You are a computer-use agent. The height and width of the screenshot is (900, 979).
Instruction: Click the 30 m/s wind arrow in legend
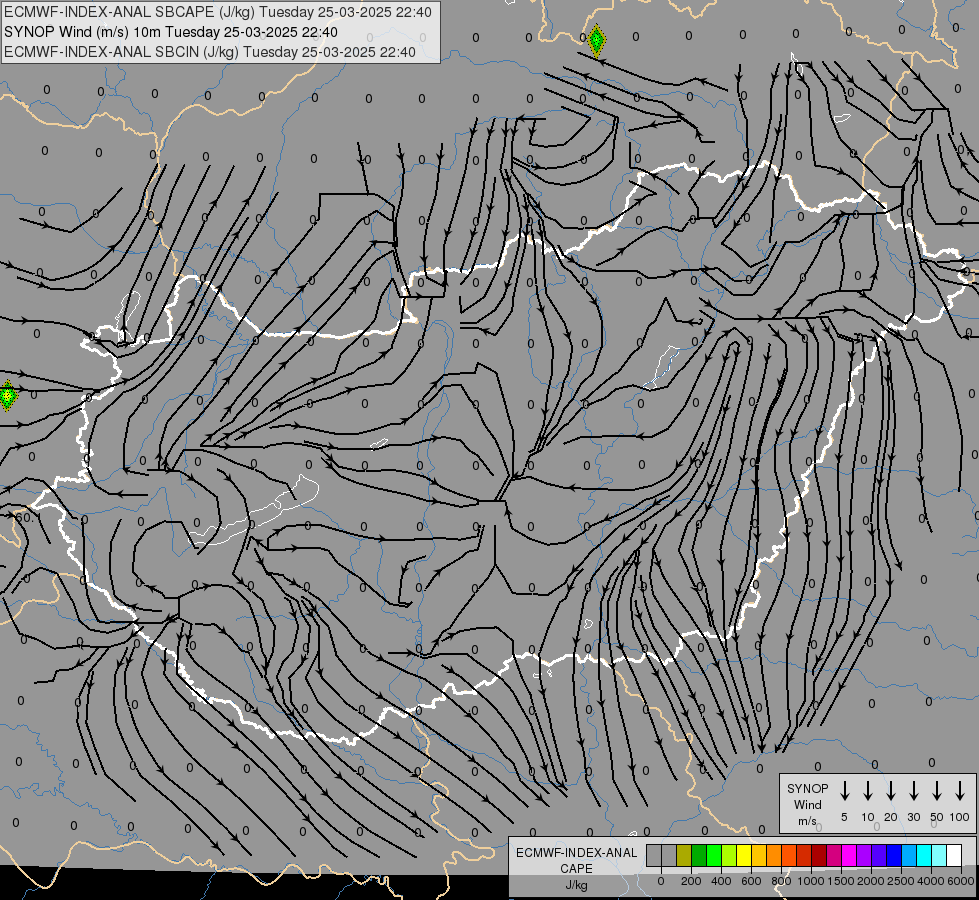tap(913, 791)
